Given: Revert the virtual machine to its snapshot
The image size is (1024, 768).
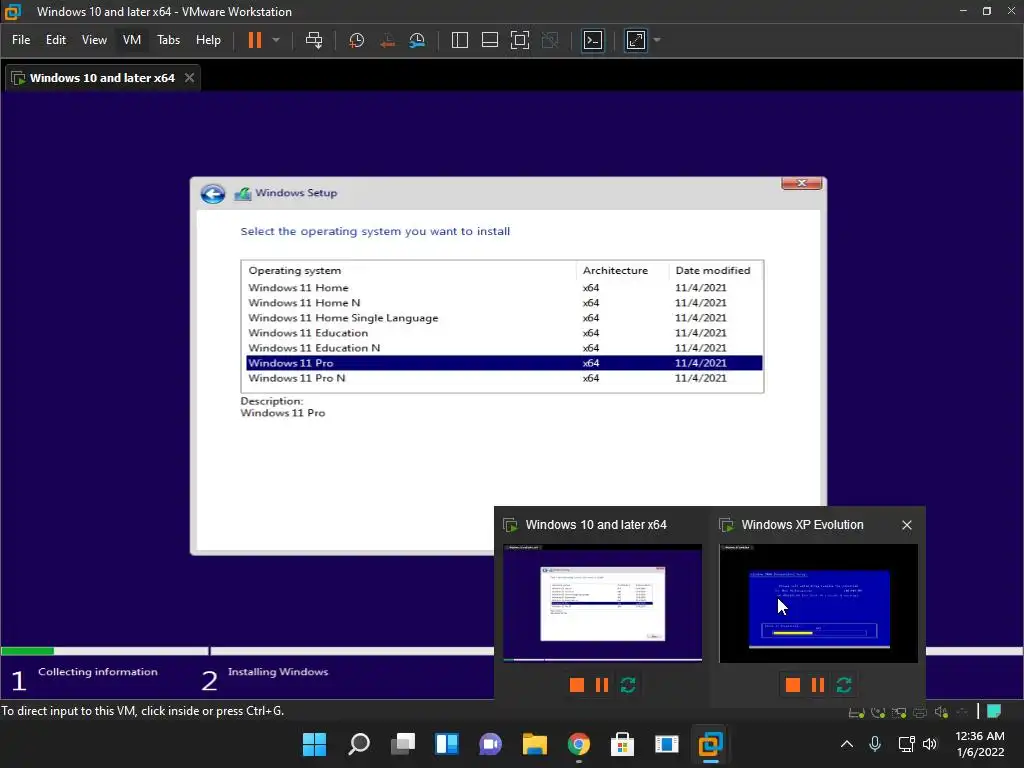Looking at the screenshot, I should pyautogui.click(x=387, y=40).
